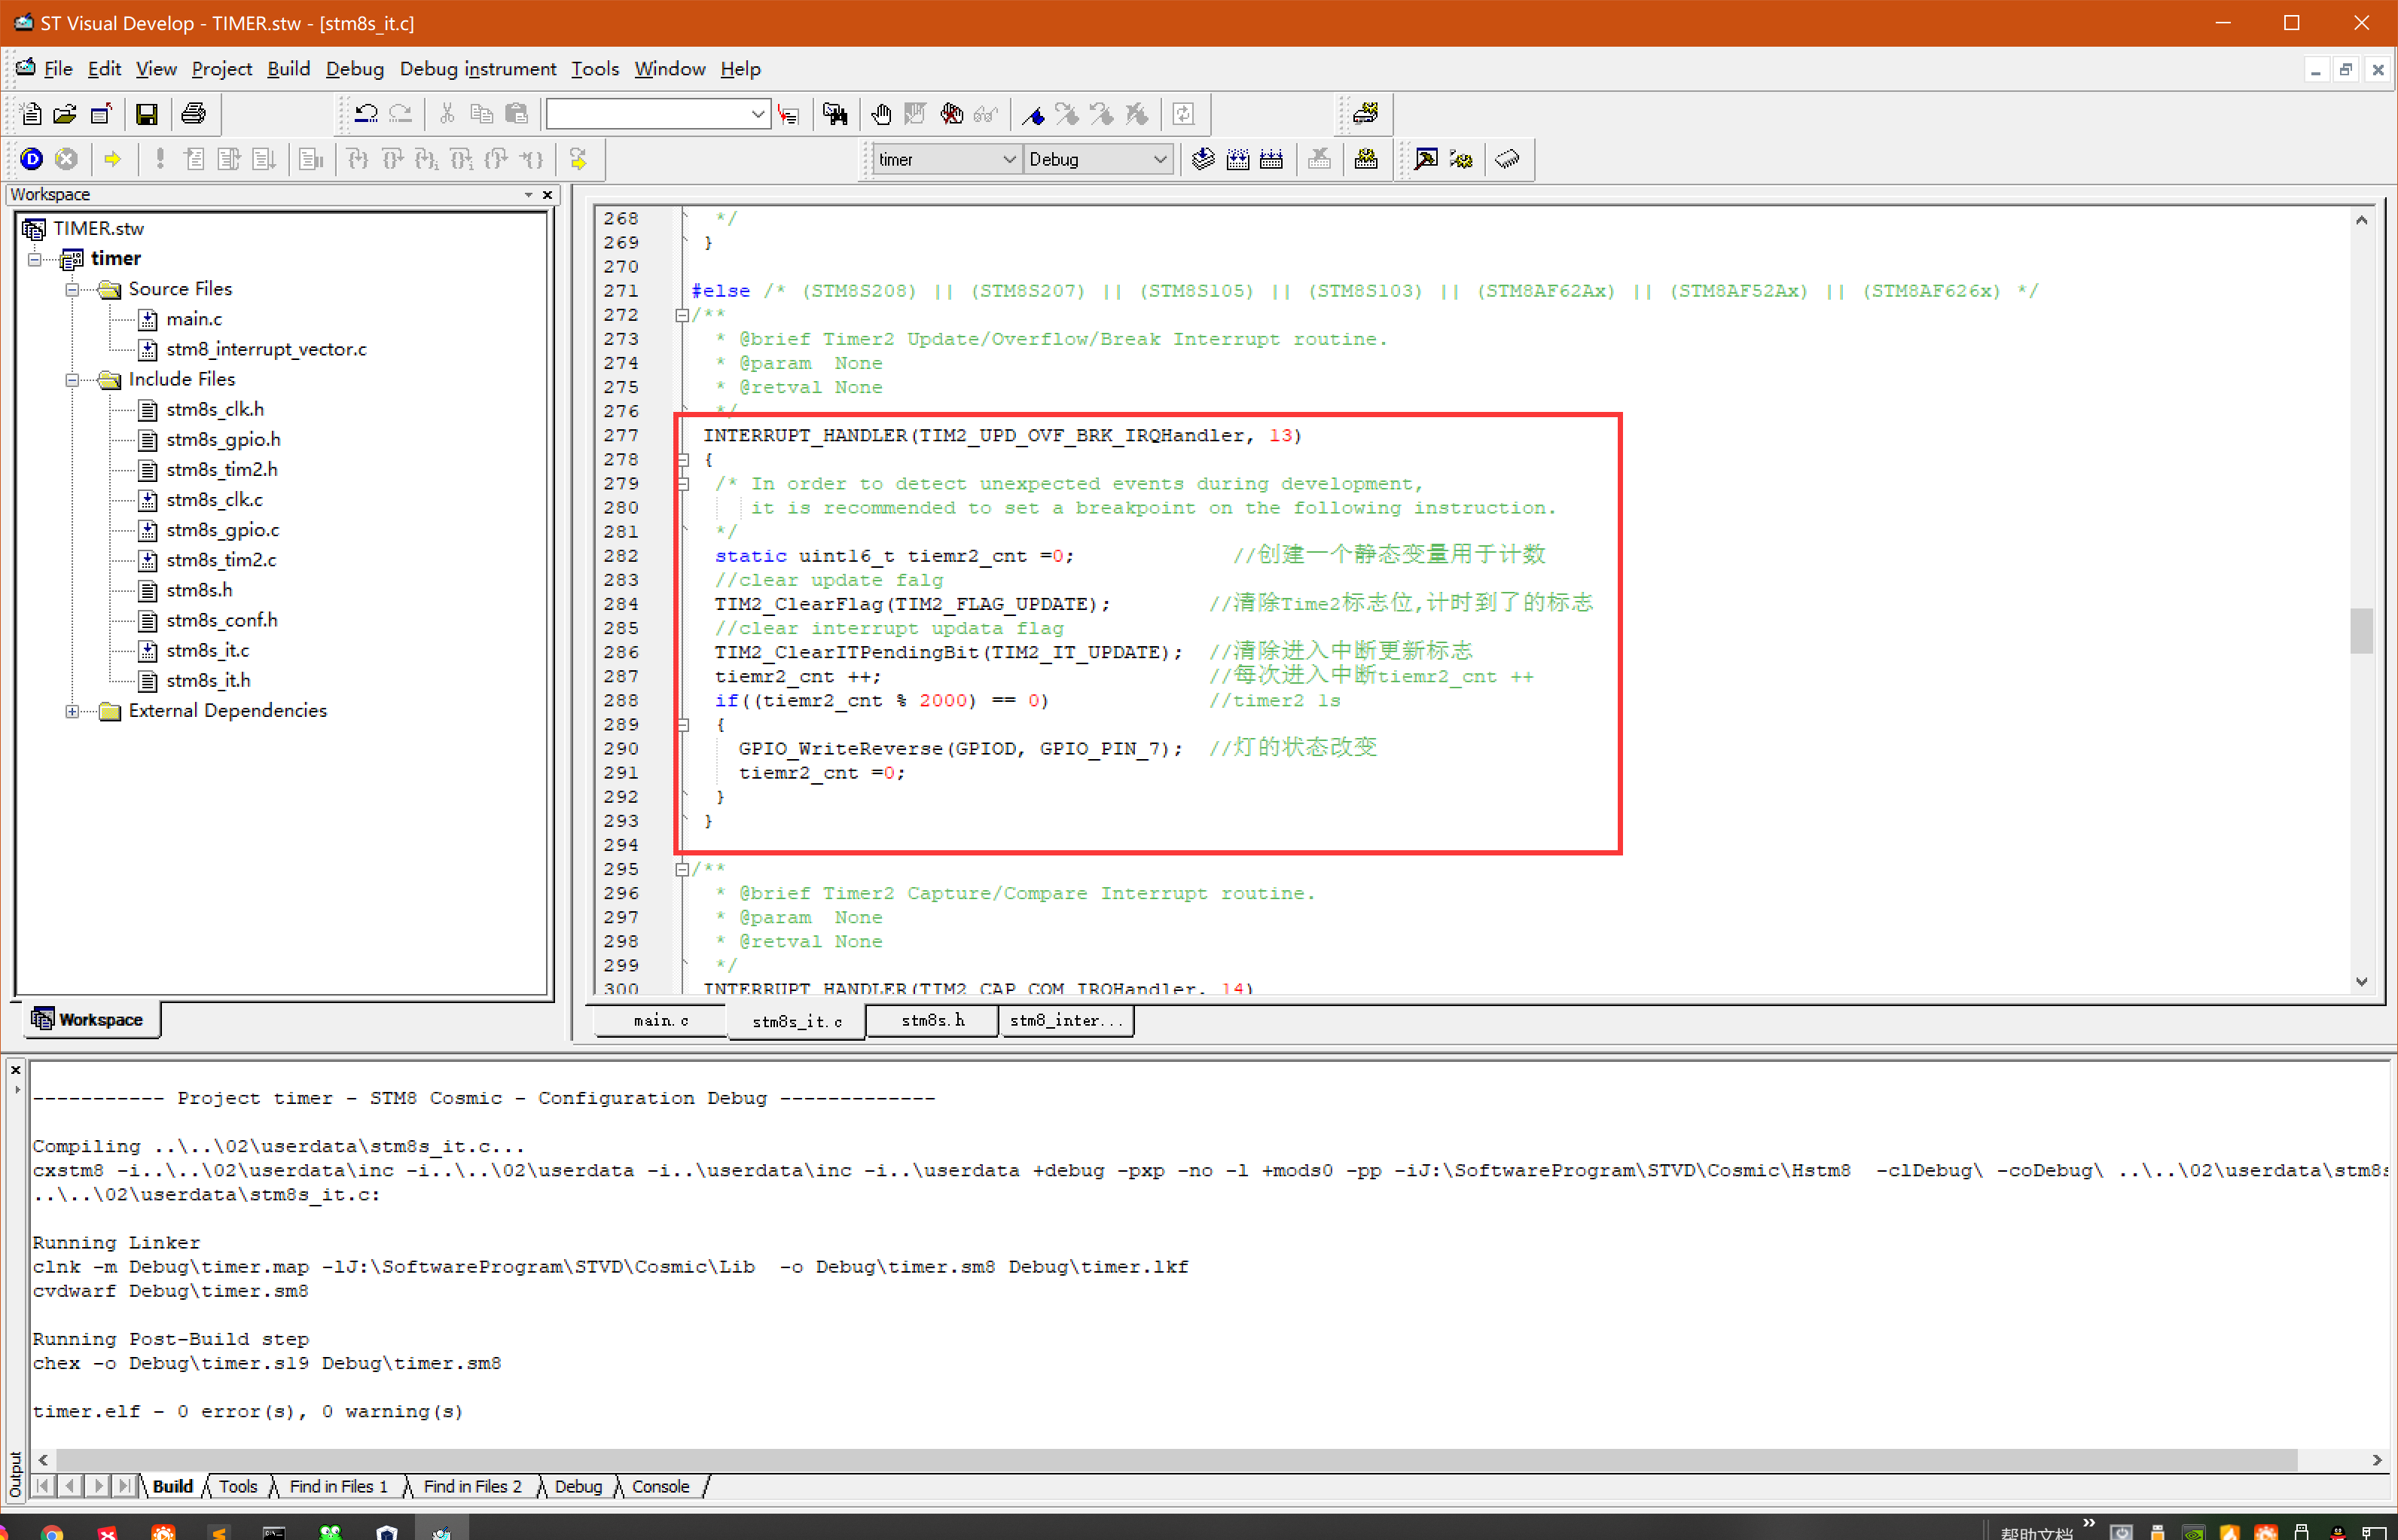
Task: Collapse the Include Files folder
Action: pyautogui.click(x=72, y=380)
